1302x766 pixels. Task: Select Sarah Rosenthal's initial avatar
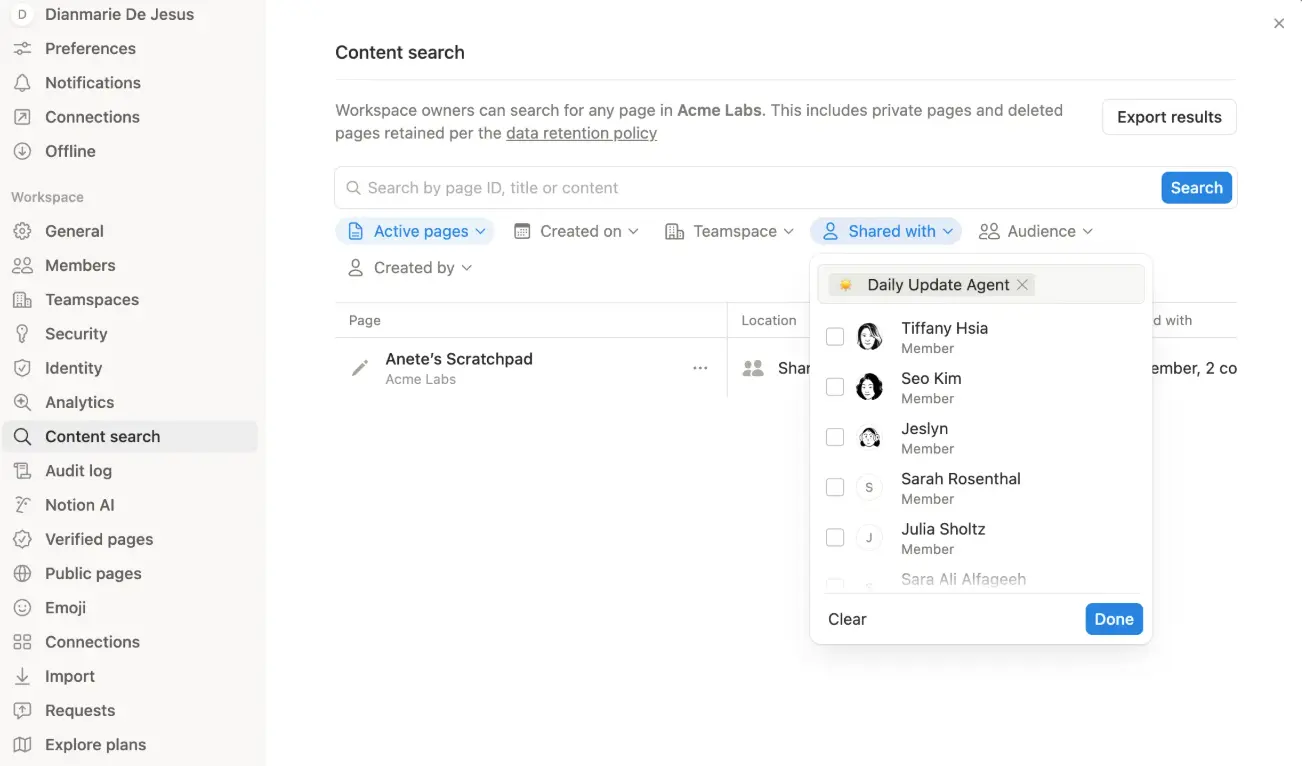pos(869,487)
